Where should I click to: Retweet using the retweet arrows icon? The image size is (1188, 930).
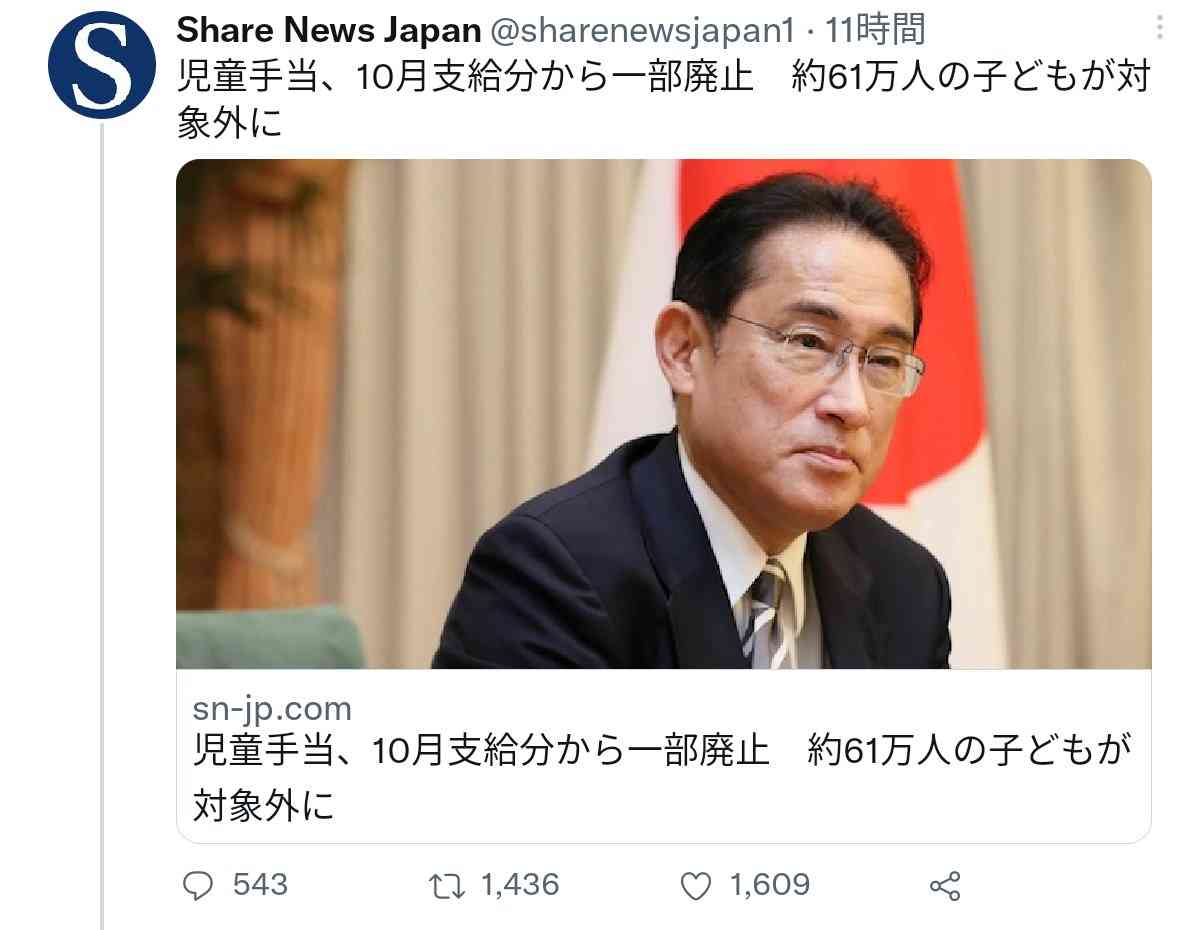(447, 886)
